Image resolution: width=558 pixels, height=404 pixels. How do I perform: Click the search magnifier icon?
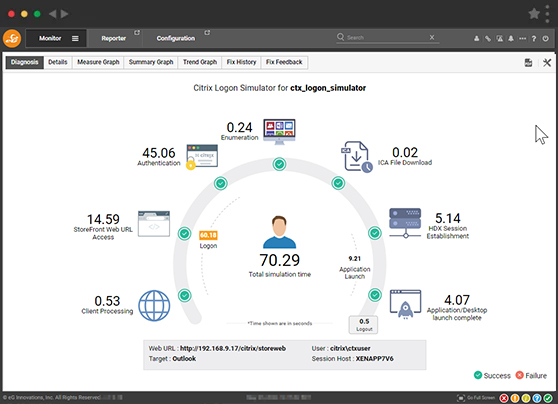pyautogui.click(x=341, y=37)
